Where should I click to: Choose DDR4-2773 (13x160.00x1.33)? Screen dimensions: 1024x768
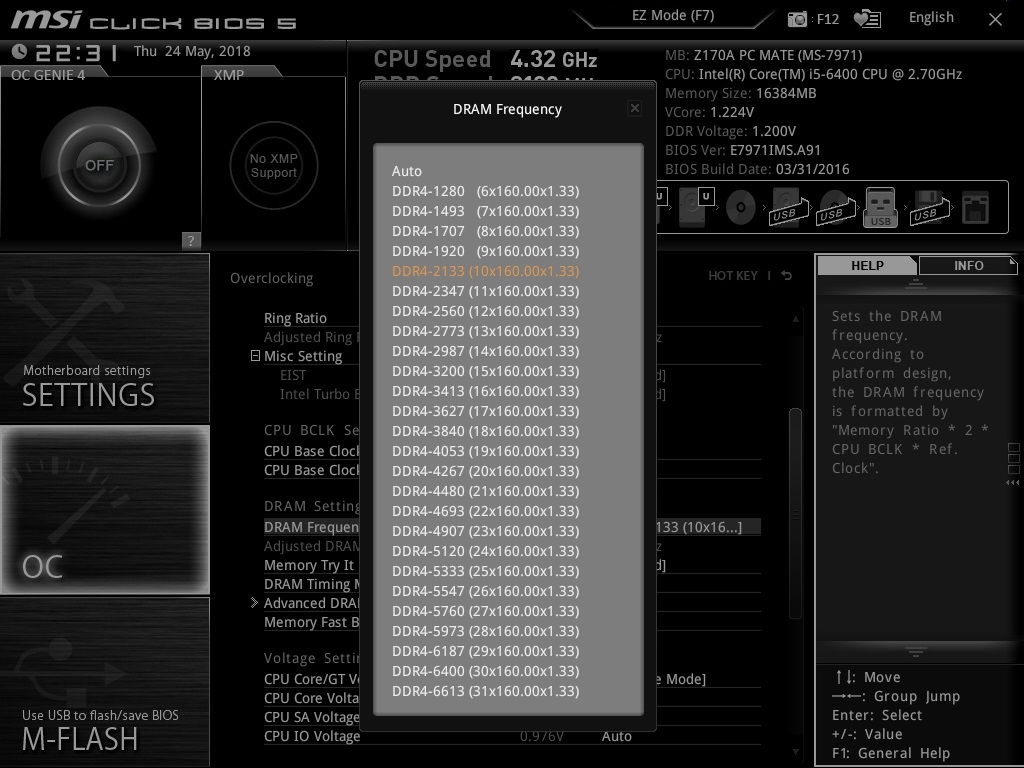[x=485, y=331]
